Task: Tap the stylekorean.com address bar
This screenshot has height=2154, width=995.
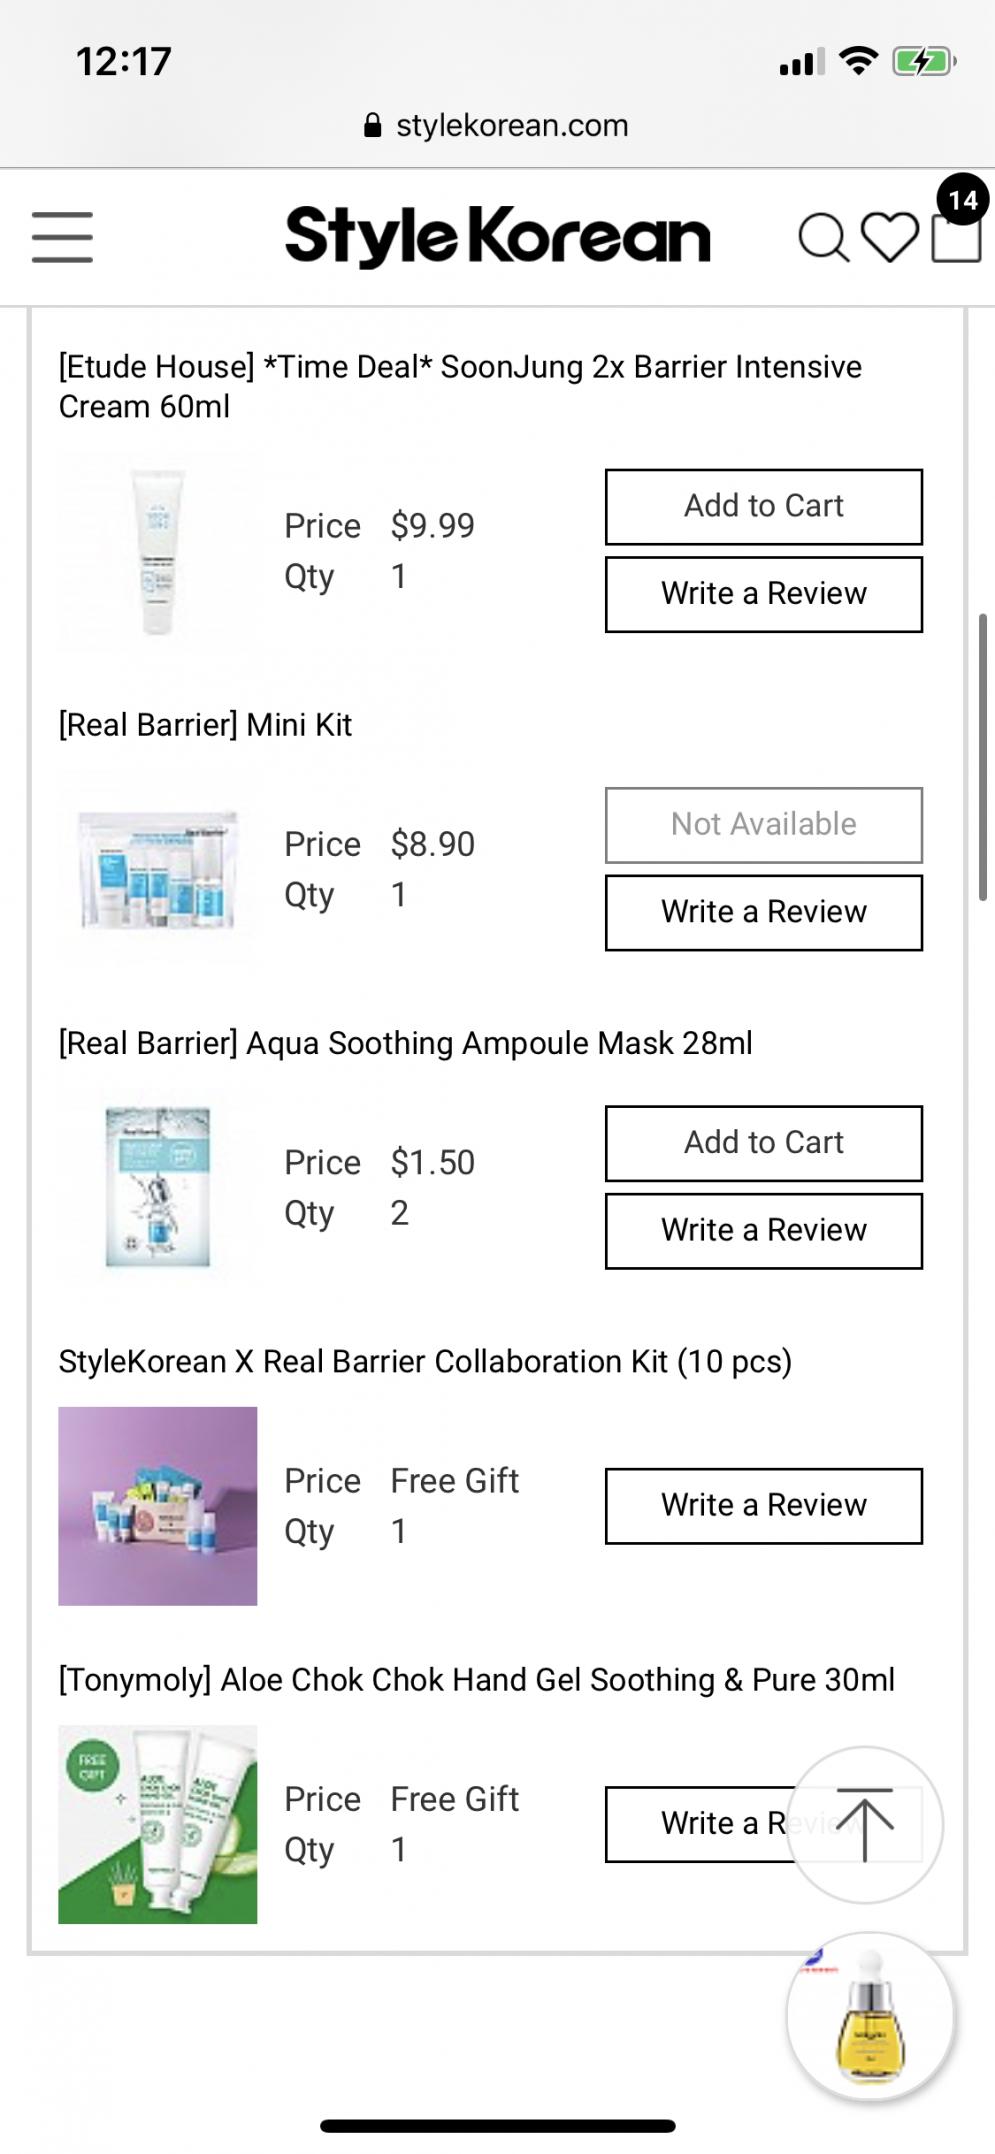Action: click(511, 126)
